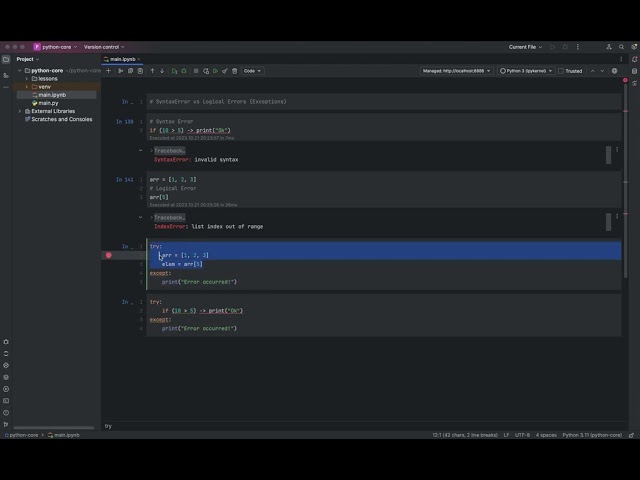Expand the venv folder

27,87
